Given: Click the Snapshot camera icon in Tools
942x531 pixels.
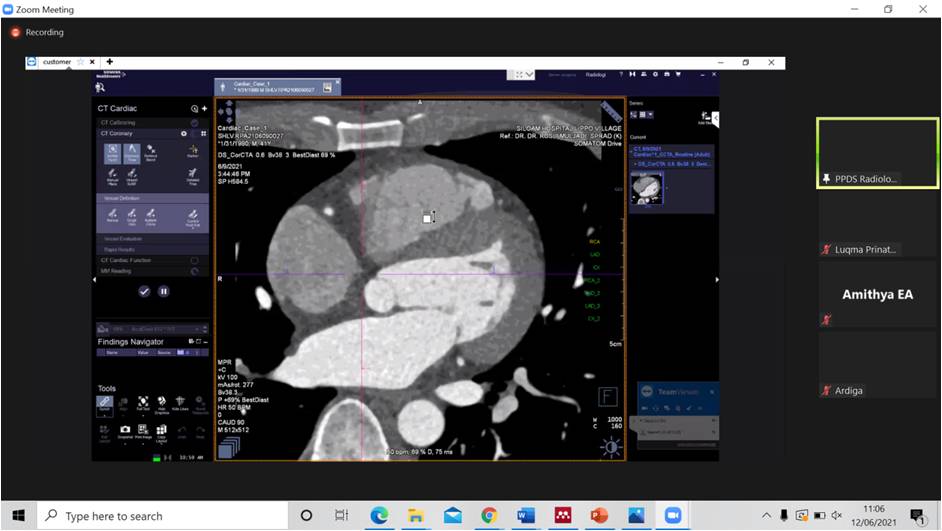Looking at the screenshot, I should click(x=125, y=429).
